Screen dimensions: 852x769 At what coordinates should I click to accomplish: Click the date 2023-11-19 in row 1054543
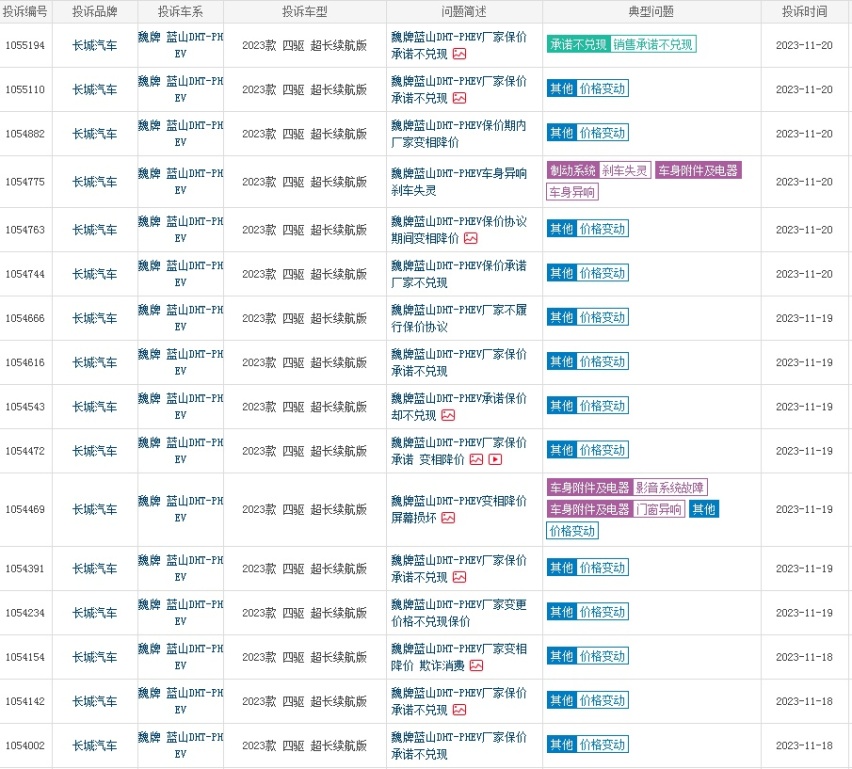pos(804,407)
